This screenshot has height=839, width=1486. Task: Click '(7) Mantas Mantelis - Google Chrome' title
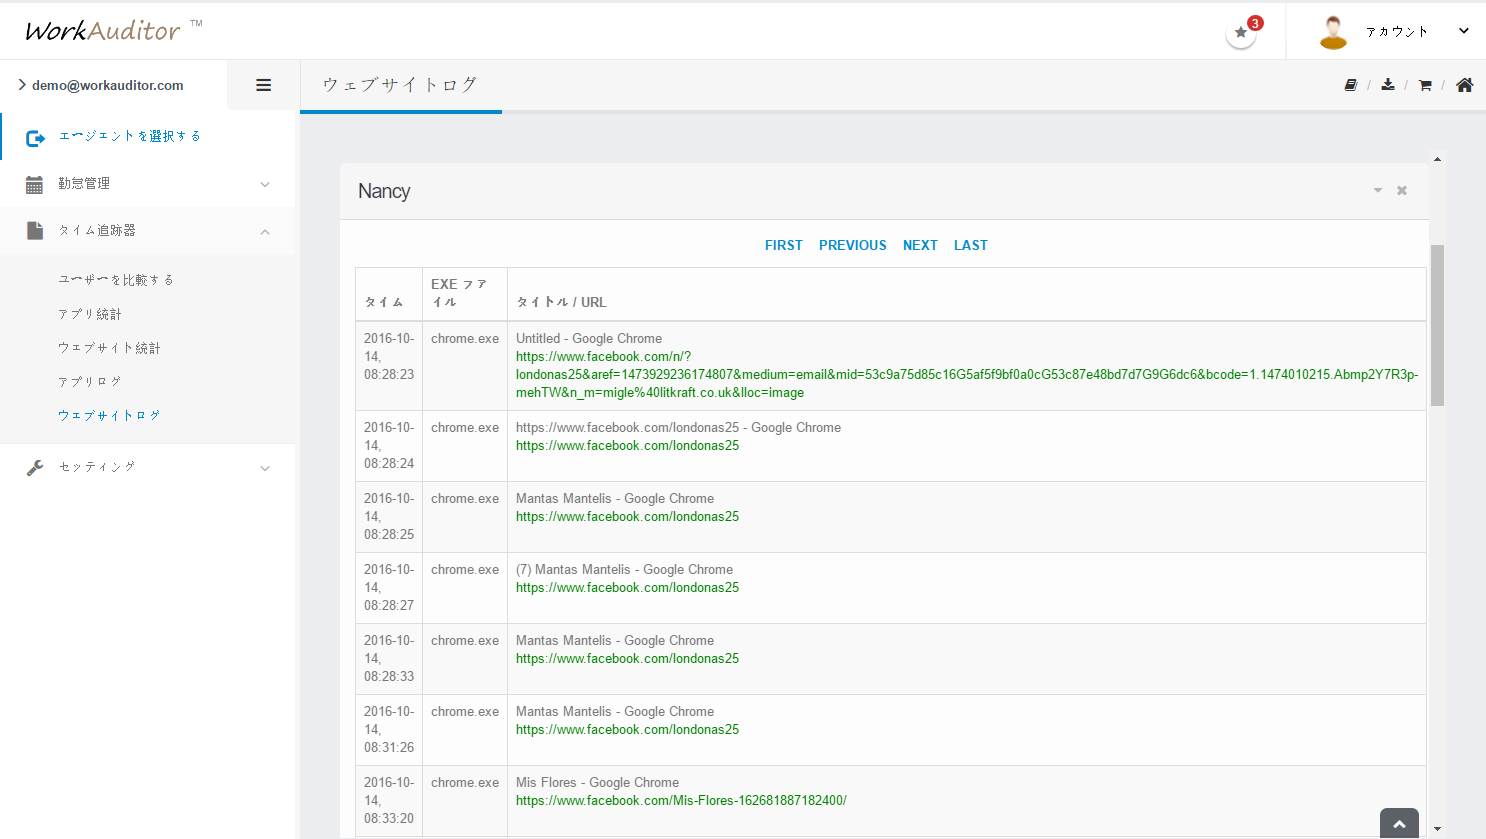624,570
